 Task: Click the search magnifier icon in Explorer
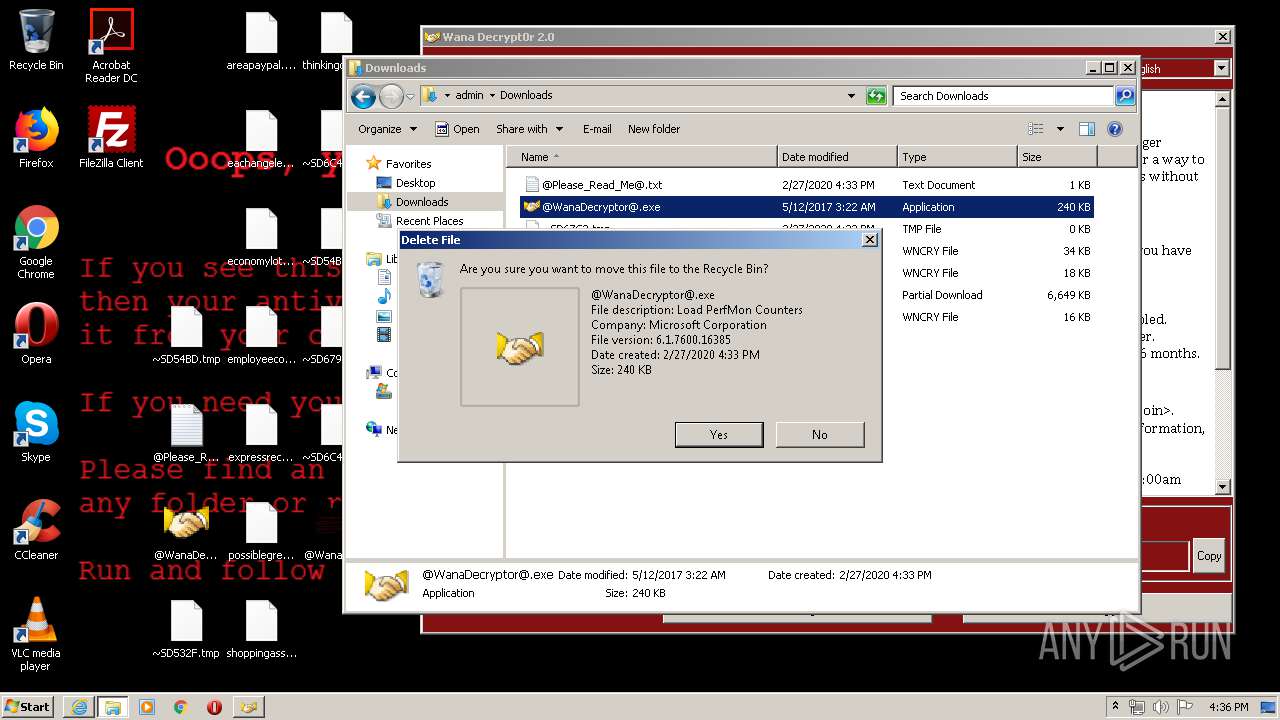pyautogui.click(x=1125, y=96)
